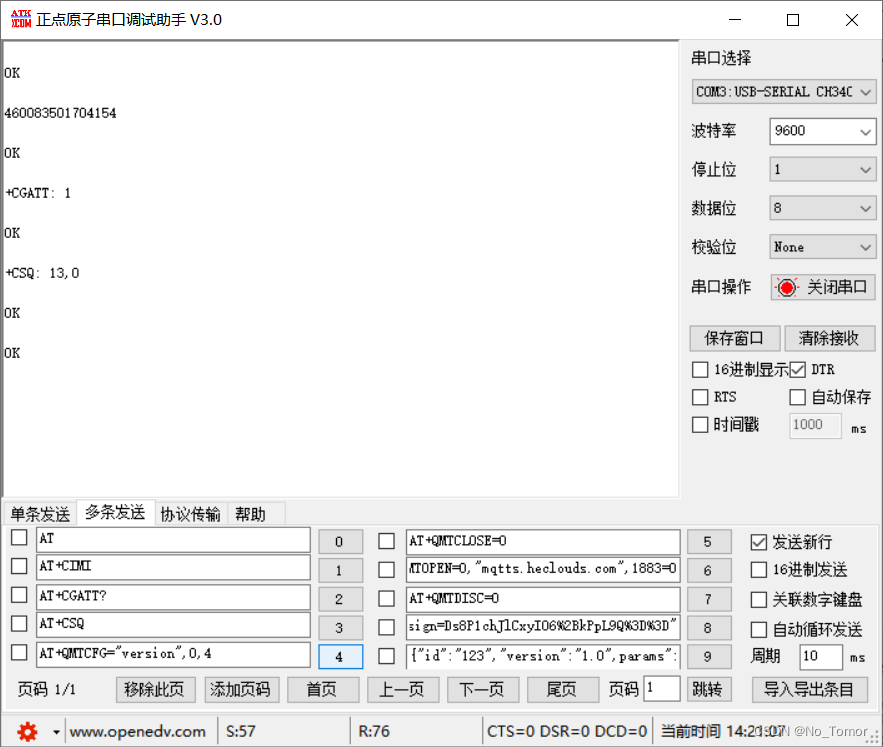Click the 关闭串口 button
883x747 pixels.
point(823,287)
